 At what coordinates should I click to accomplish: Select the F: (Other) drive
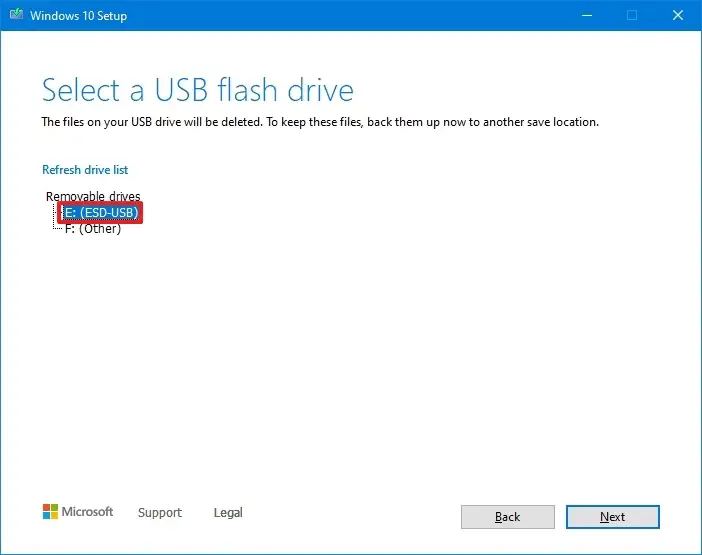pyautogui.click(x=93, y=229)
